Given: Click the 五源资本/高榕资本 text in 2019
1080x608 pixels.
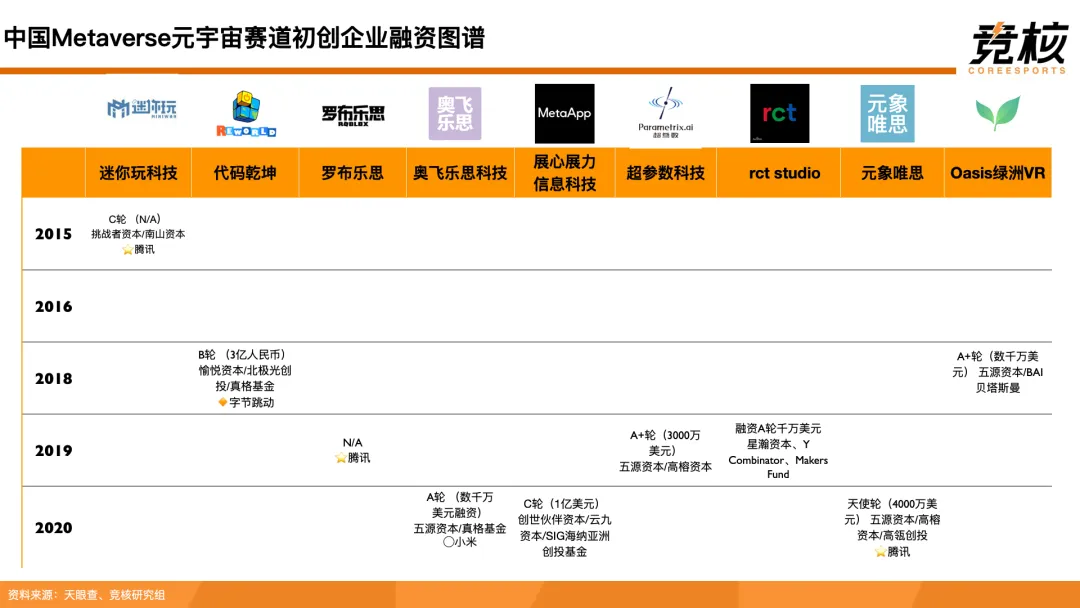Looking at the screenshot, I should pyautogui.click(x=665, y=467).
